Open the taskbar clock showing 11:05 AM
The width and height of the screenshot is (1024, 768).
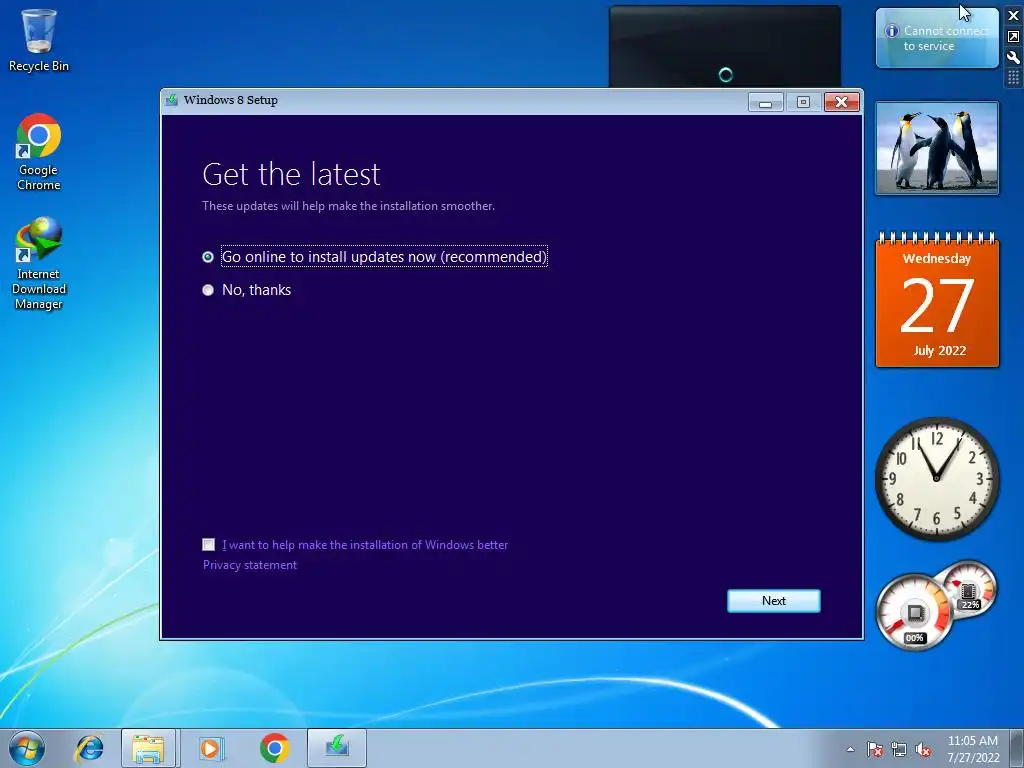click(973, 749)
